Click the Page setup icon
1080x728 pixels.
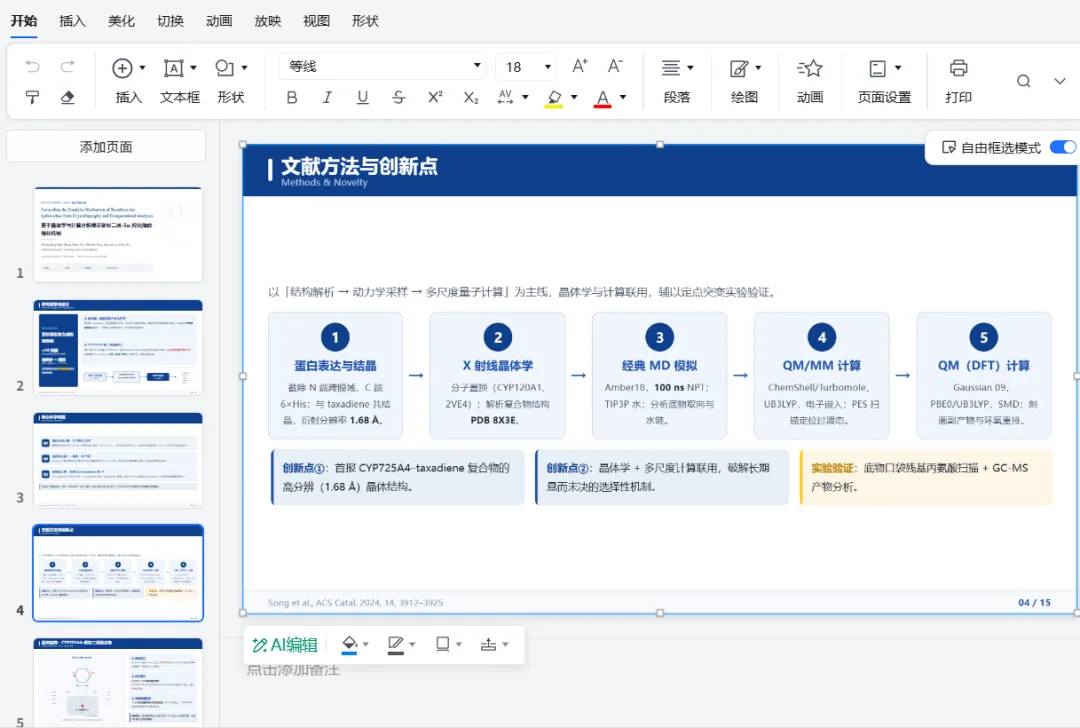[x=878, y=68]
